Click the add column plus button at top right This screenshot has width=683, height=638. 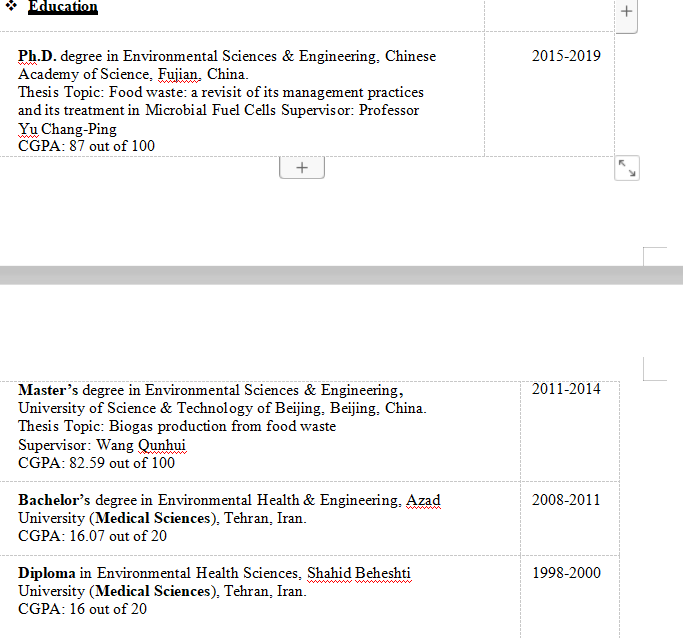coord(626,12)
